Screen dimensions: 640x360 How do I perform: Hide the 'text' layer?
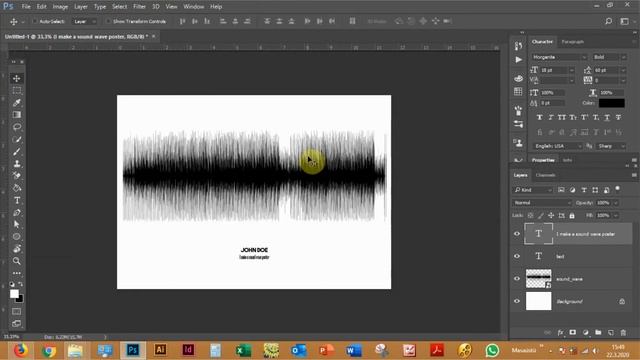(x=517, y=256)
